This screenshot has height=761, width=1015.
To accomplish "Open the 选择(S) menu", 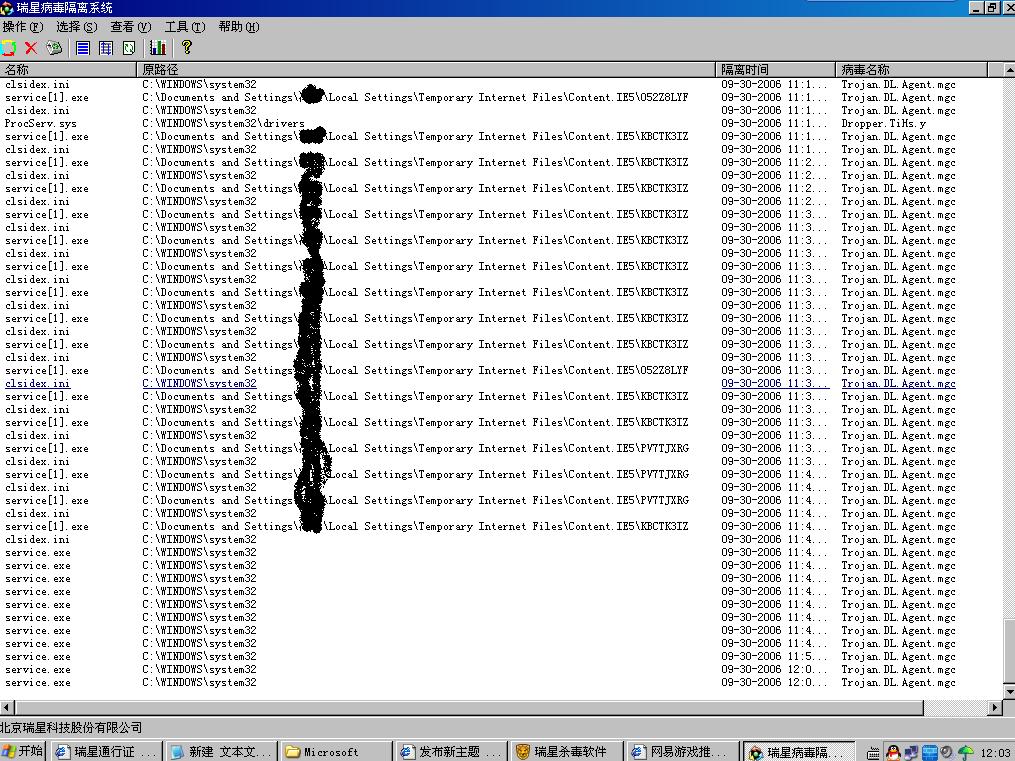I will coord(76,27).
